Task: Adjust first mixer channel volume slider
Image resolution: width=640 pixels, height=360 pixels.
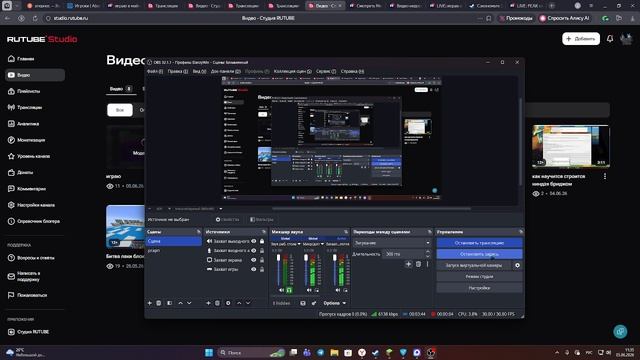Action: 279,270
